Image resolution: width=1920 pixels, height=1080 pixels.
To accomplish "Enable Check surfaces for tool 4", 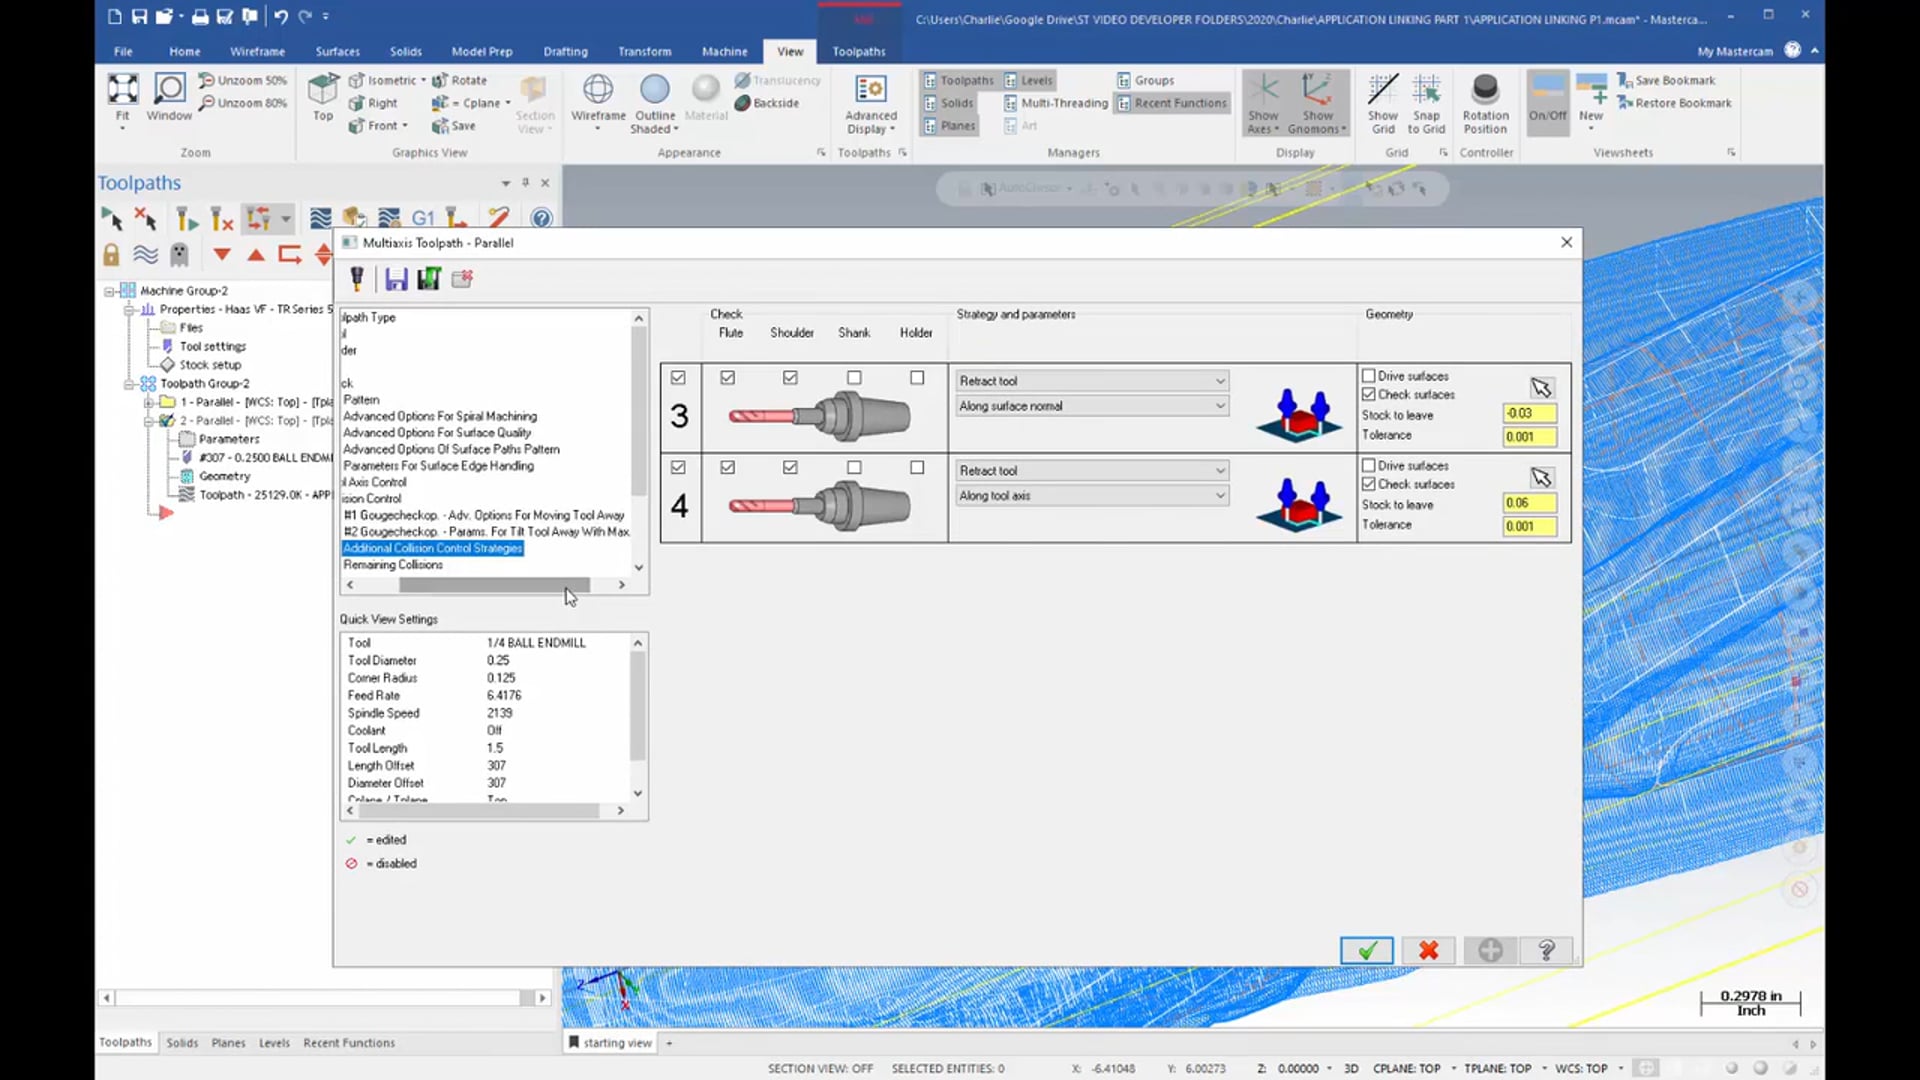I will pos(1367,484).
